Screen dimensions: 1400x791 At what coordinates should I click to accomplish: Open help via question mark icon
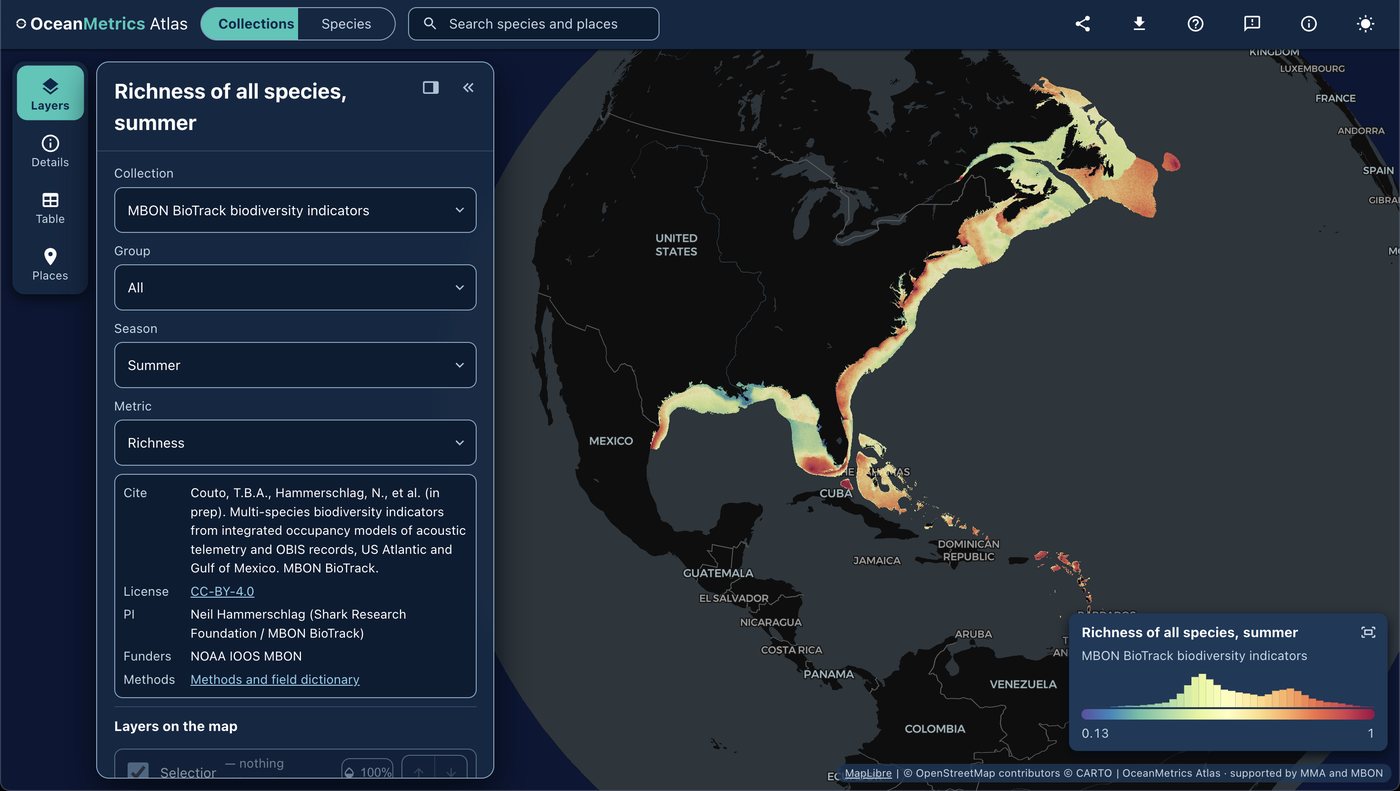1195,24
